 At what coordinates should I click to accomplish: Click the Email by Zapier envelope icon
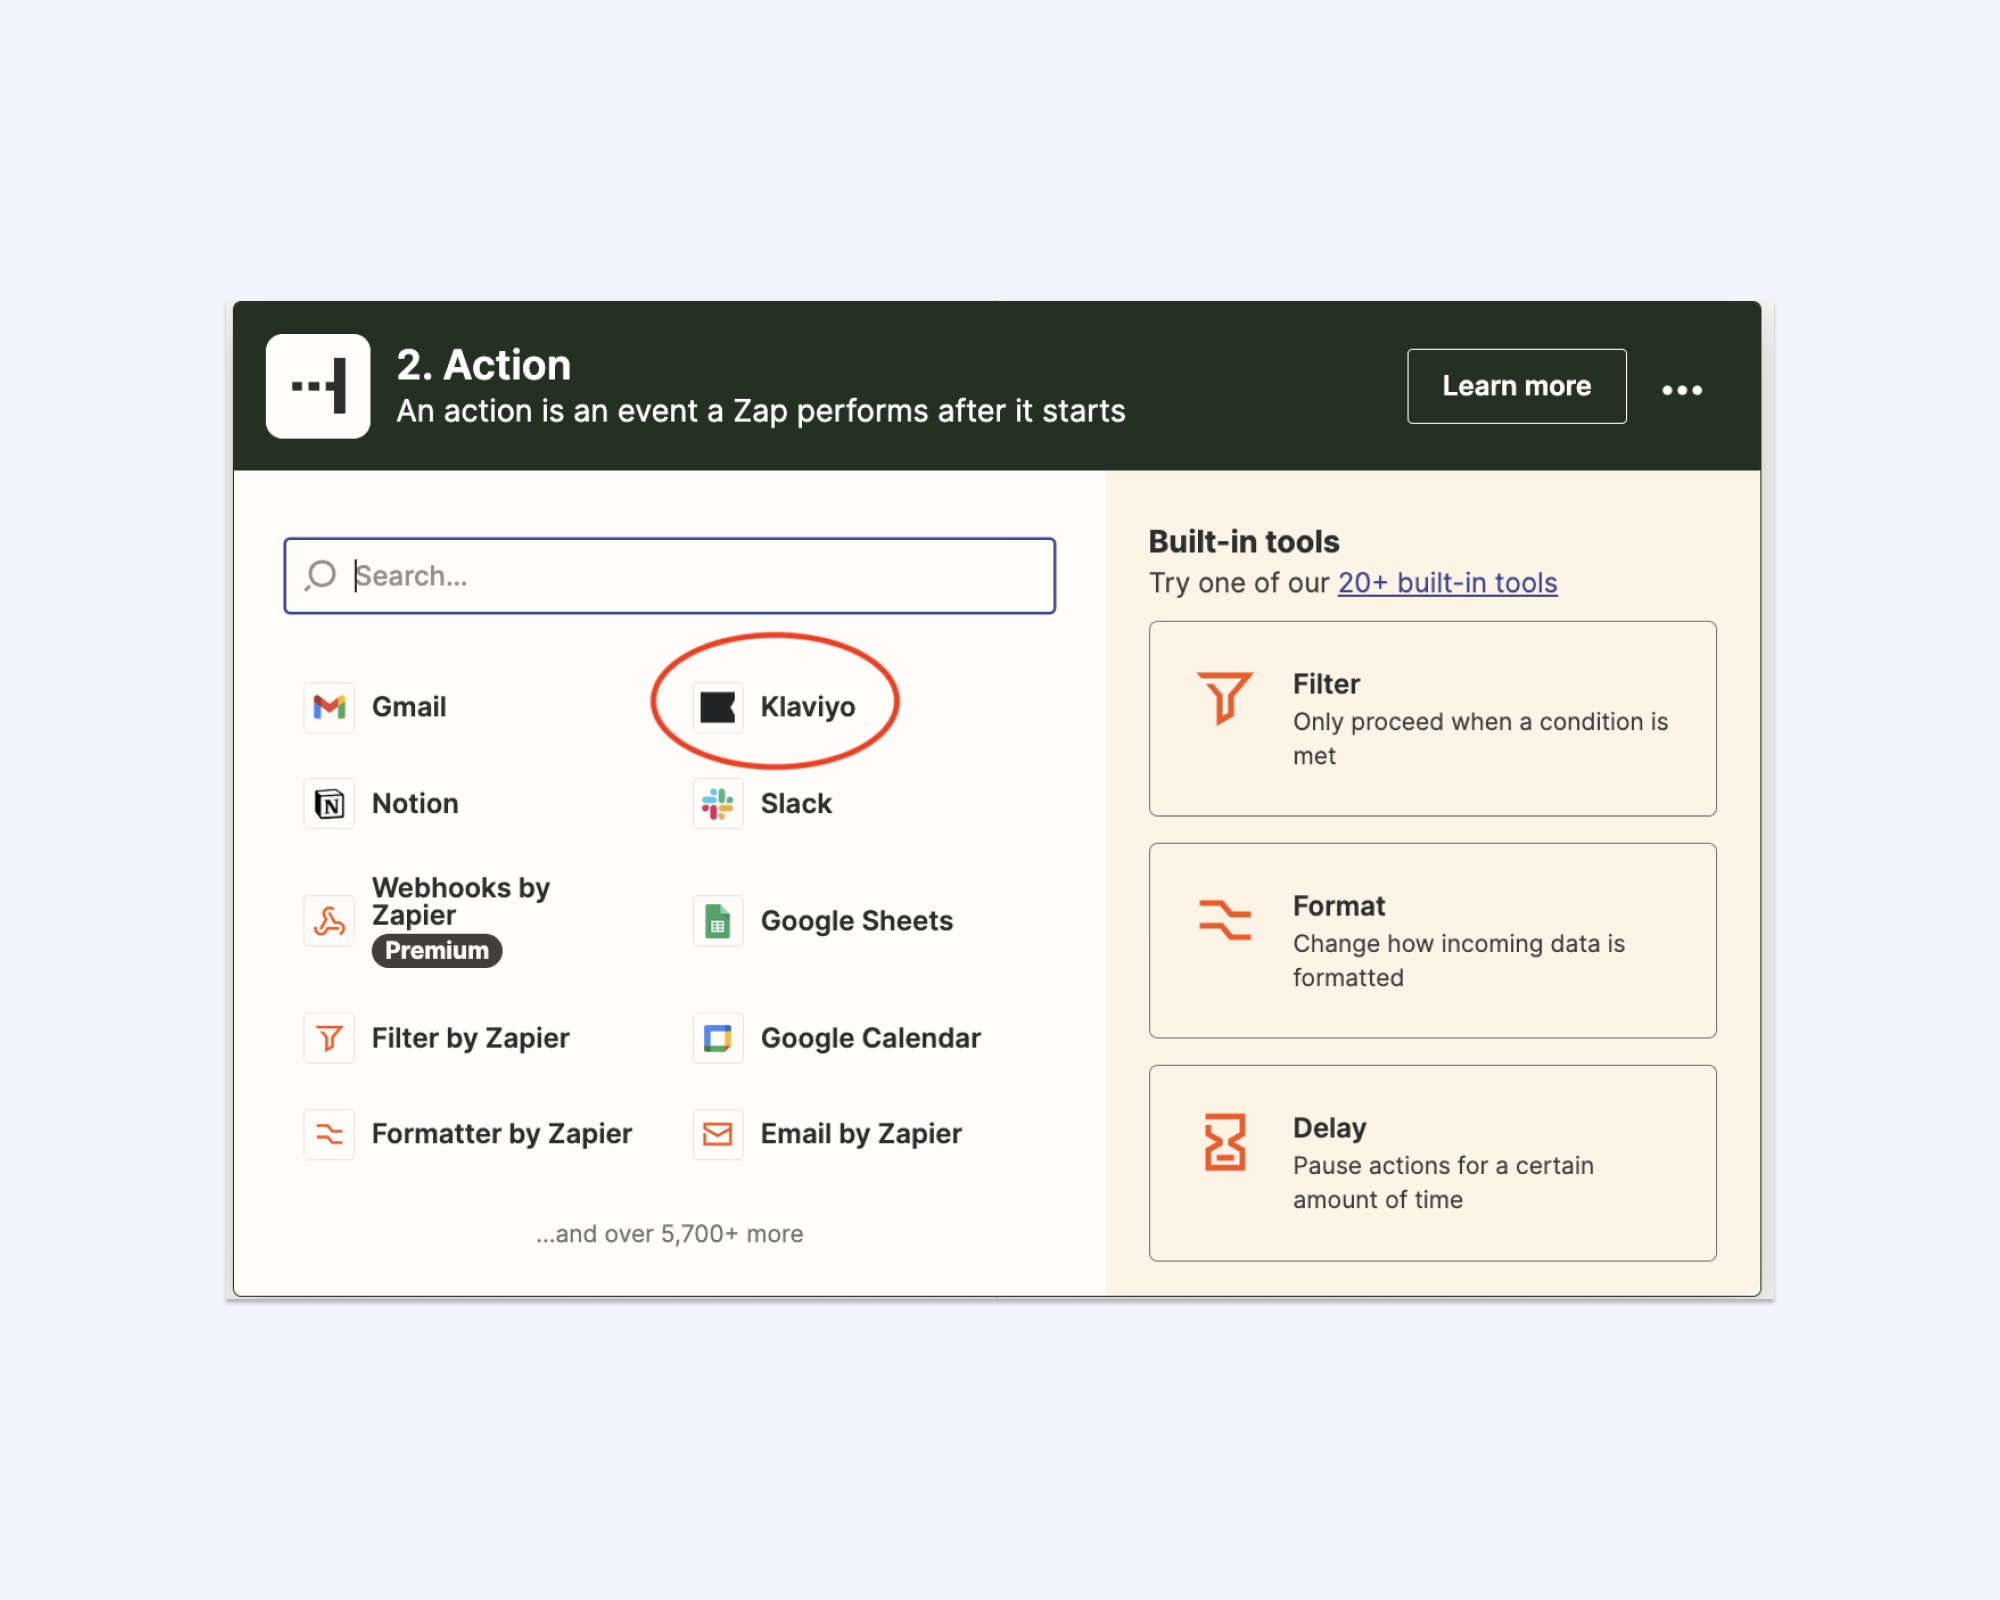pyautogui.click(x=718, y=1134)
